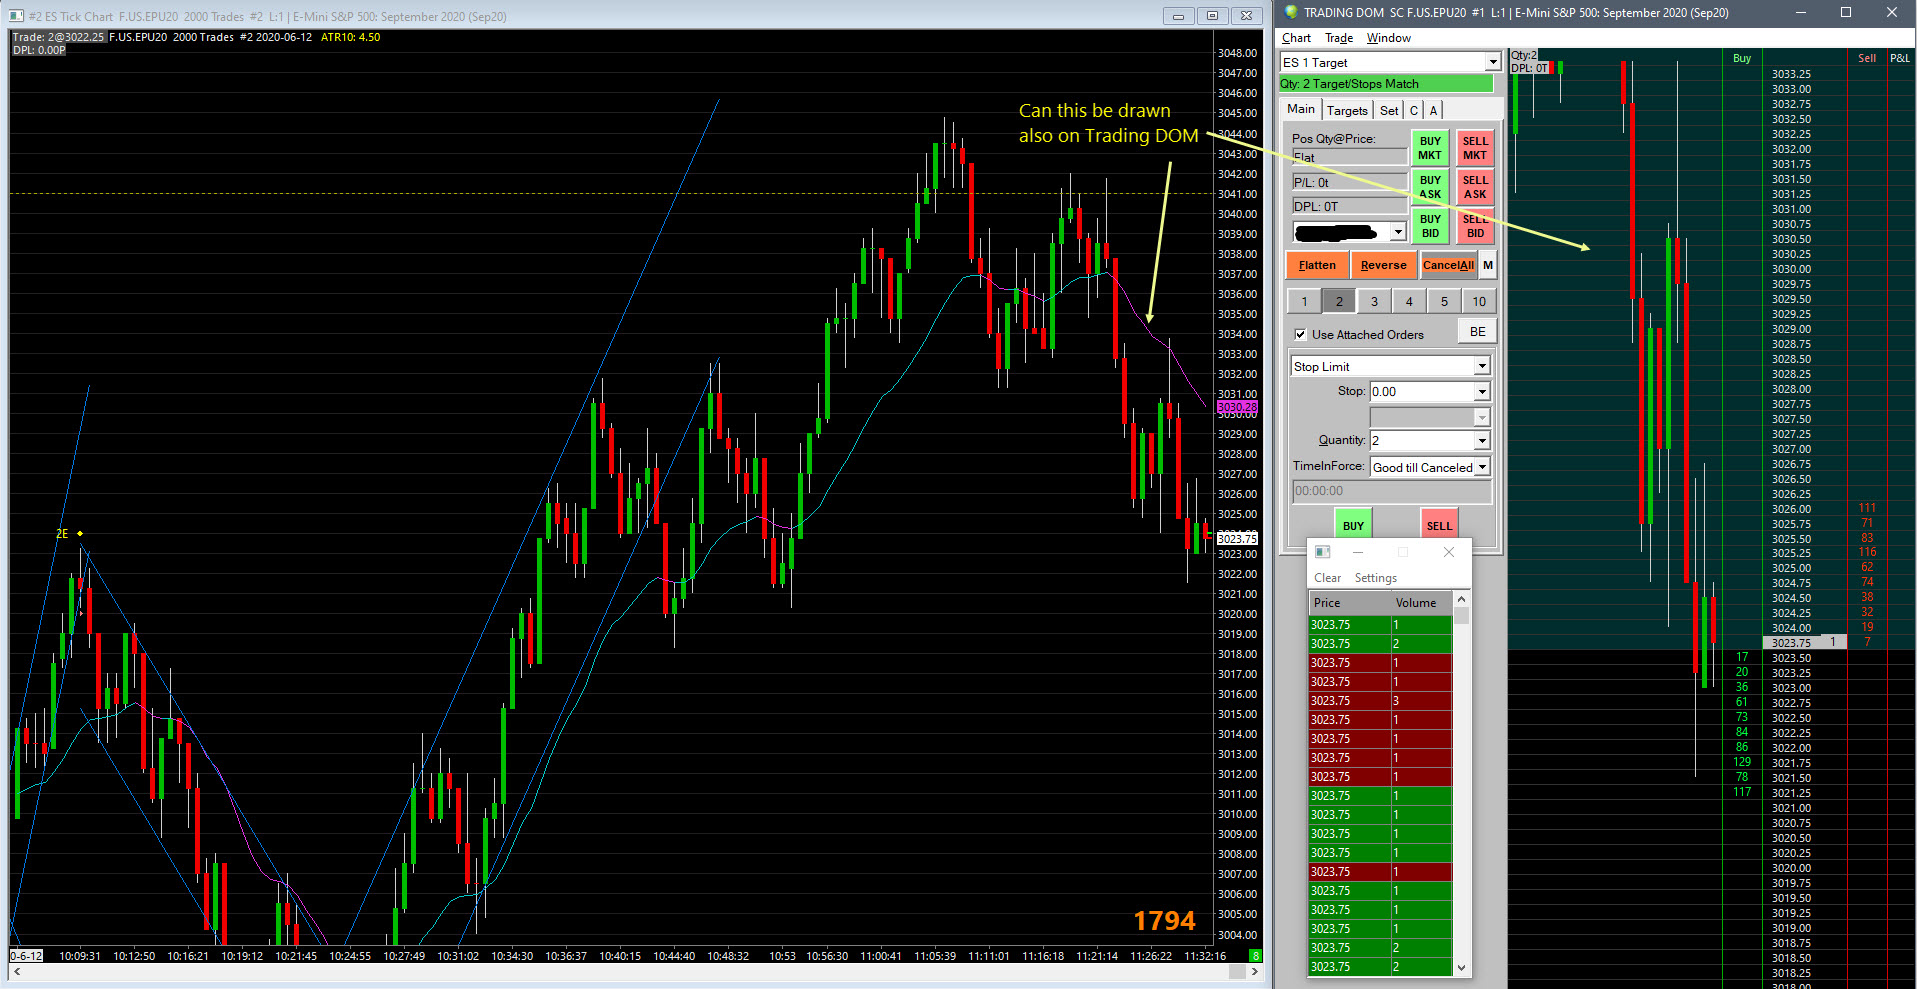Click the chart's horizontal scrollbar track
Viewport: 1917px width, 989px height.
click(x=636, y=971)
